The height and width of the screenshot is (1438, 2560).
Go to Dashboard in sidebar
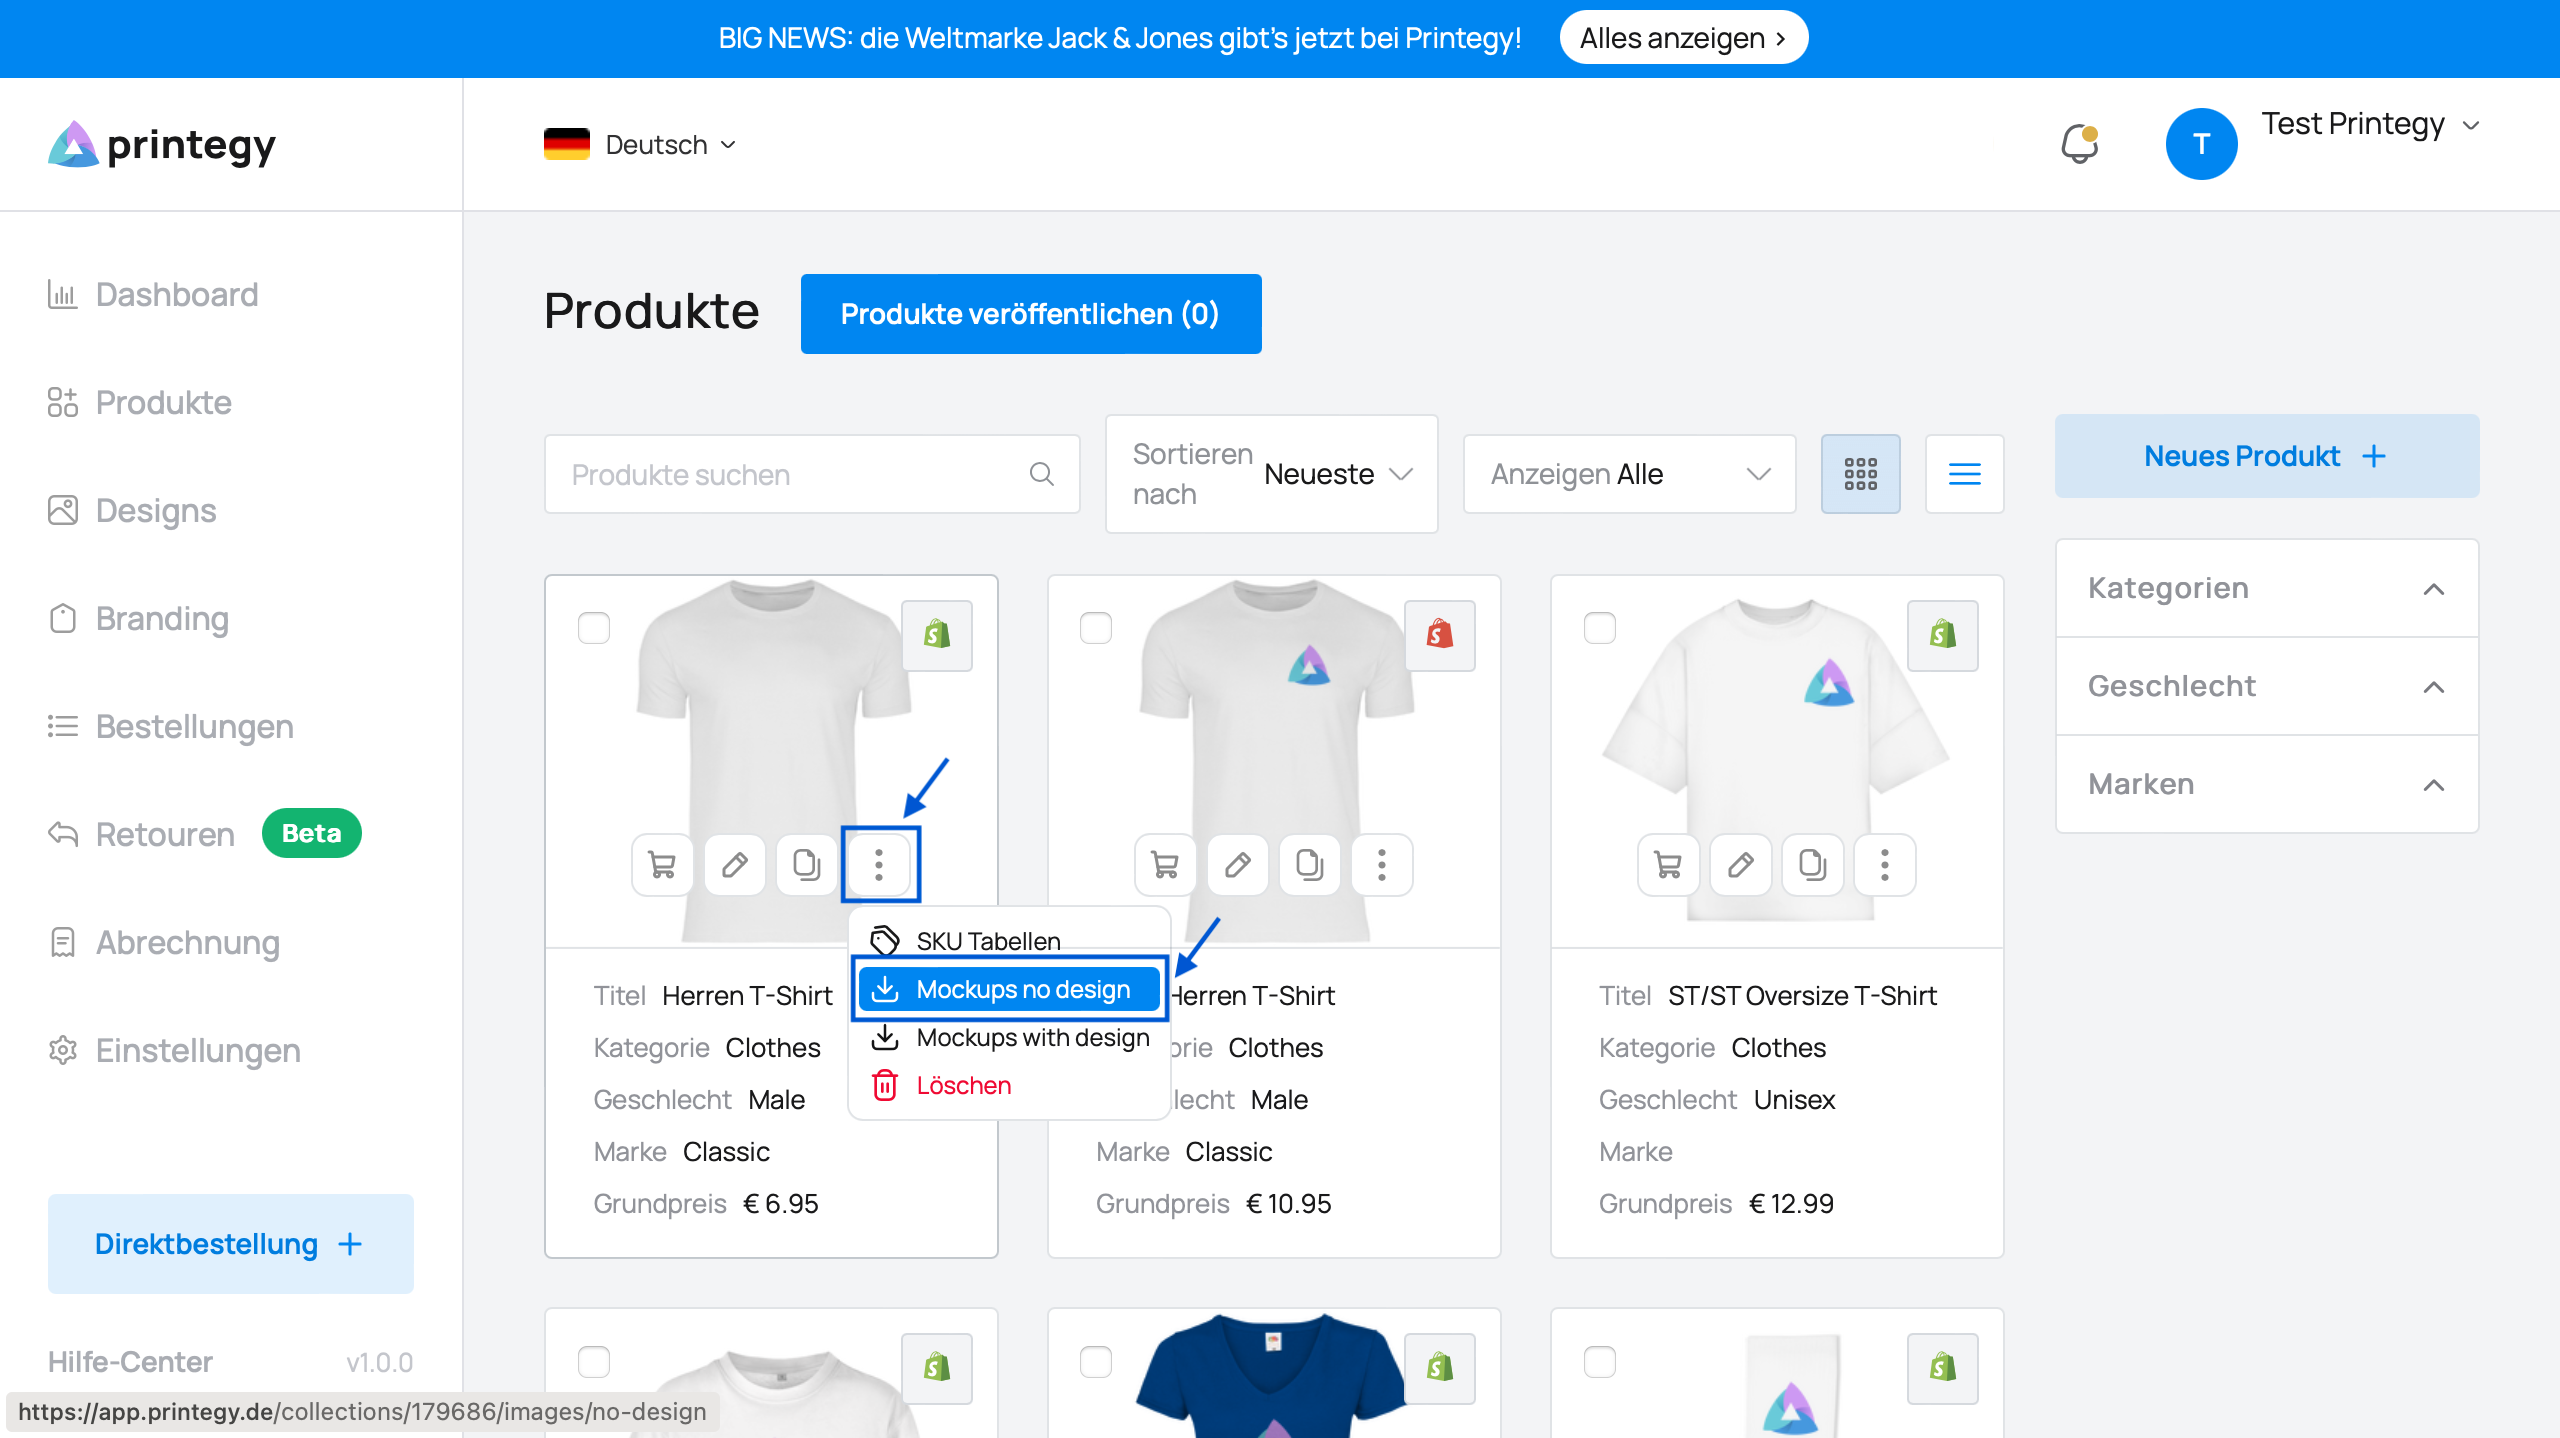coord(153,295)
